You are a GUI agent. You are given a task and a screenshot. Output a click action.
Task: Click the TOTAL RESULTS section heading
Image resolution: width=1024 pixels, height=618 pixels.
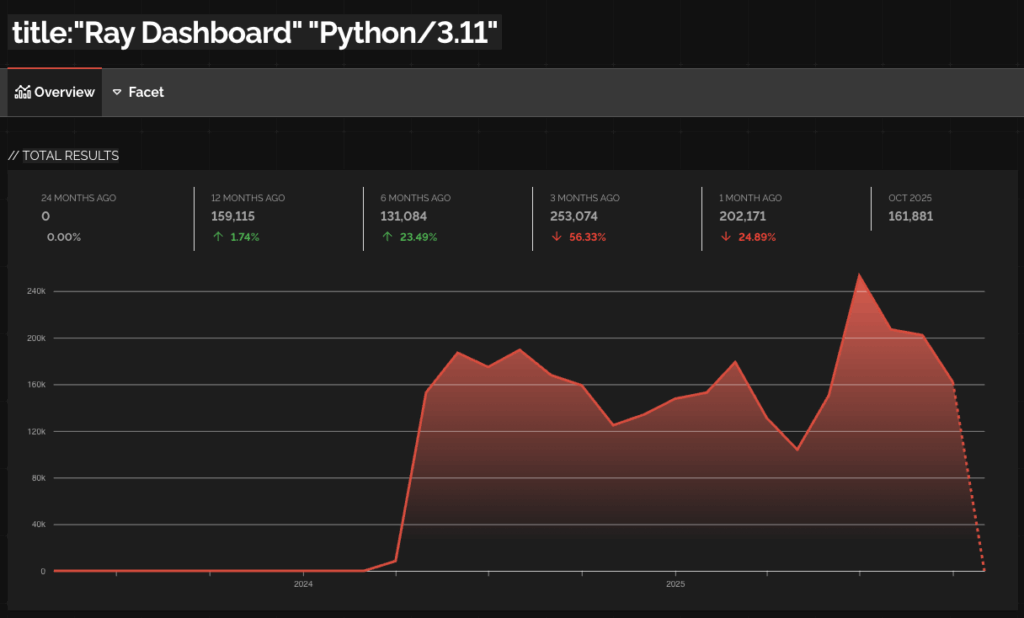point(64,155)
